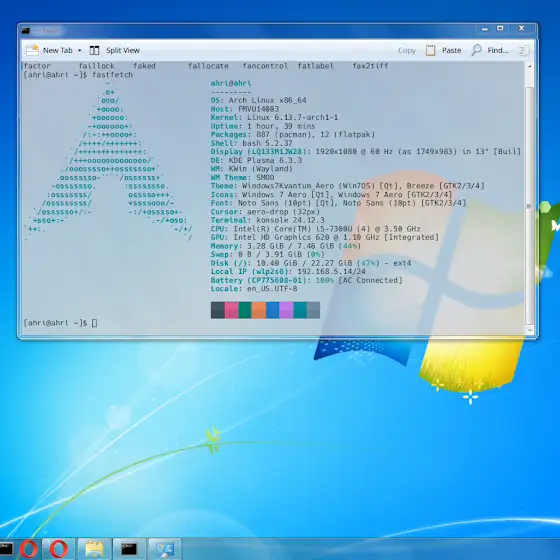Viewport: 560px width, 560px height.
Task: Click the 'Host: FMVU14003' line
Action: click(x=245, y=109)
